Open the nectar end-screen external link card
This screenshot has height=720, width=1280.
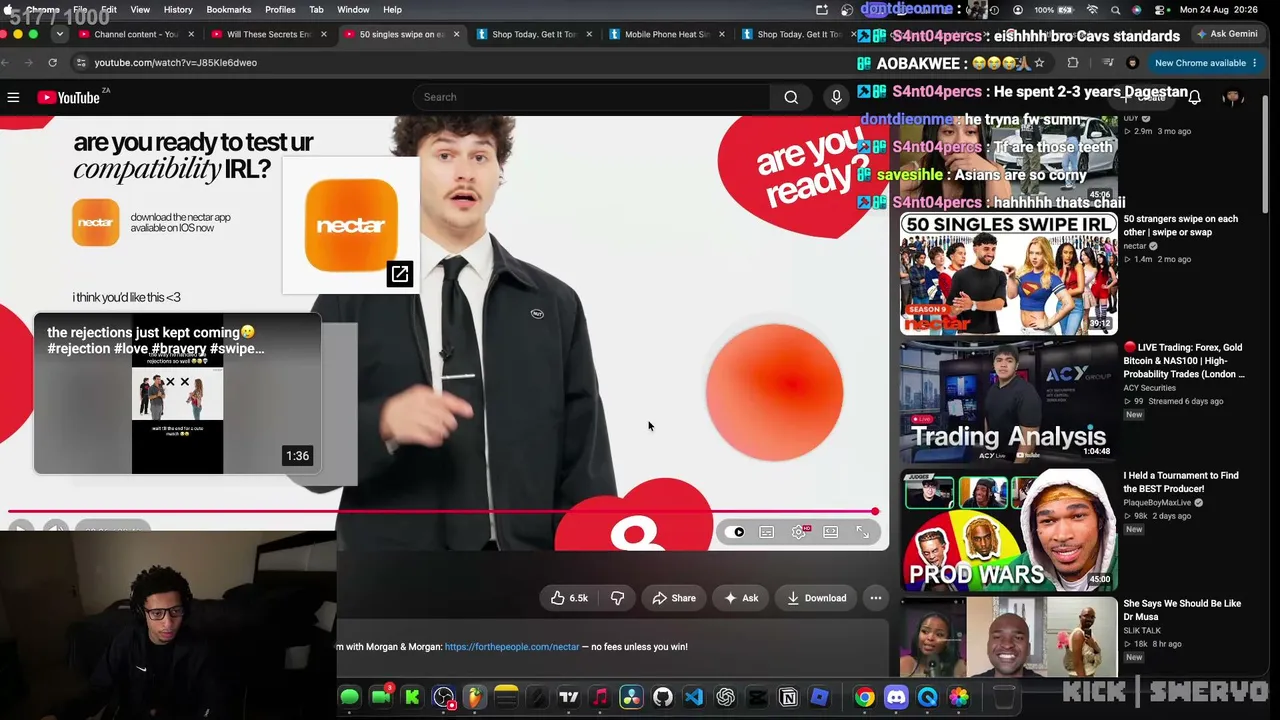[x=351, y=225]
